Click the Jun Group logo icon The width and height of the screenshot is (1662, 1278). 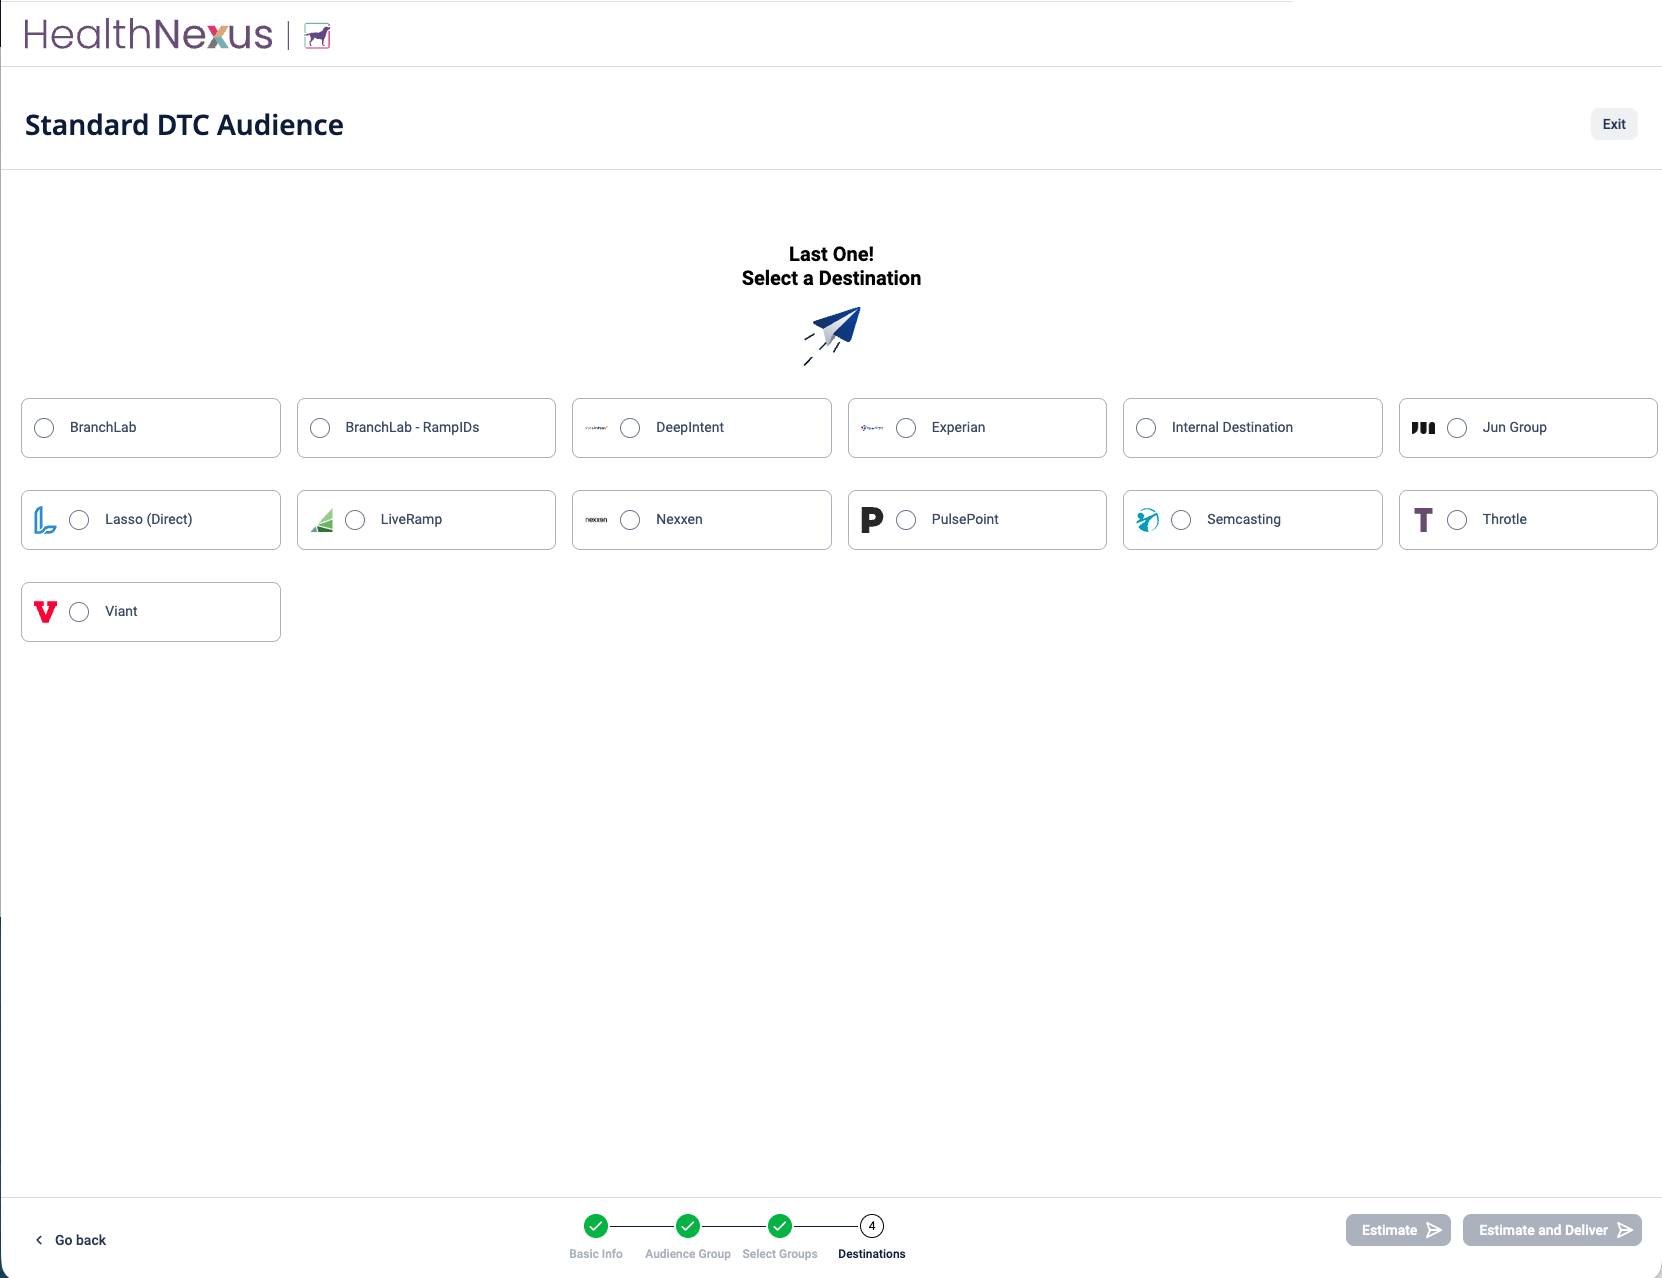click(1423, 428)
